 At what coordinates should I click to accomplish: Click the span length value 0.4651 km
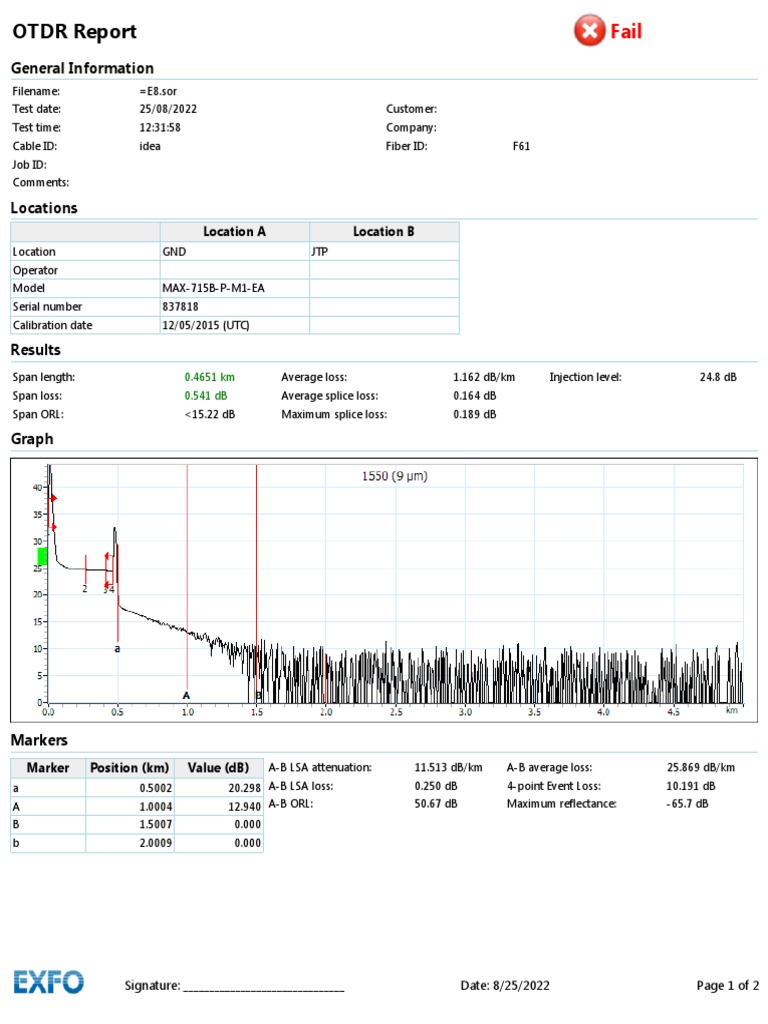(x=209, y=377)
